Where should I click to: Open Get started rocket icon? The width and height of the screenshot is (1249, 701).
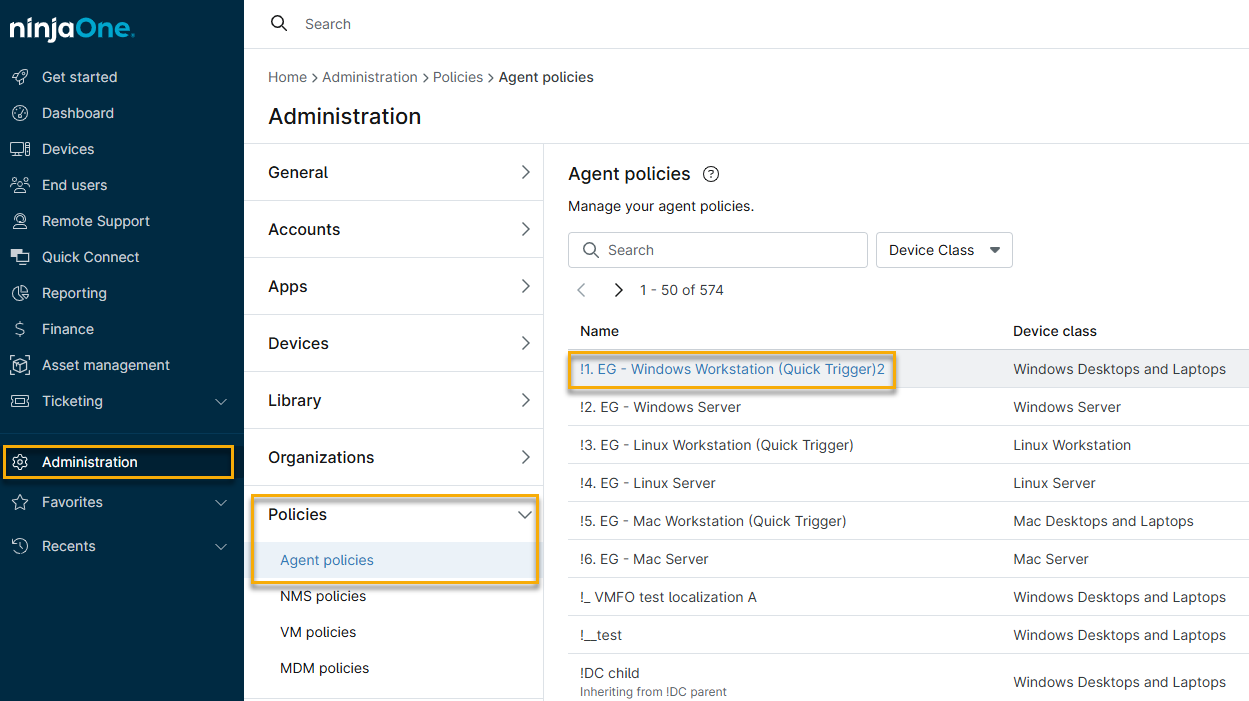(x=20, y=77)
